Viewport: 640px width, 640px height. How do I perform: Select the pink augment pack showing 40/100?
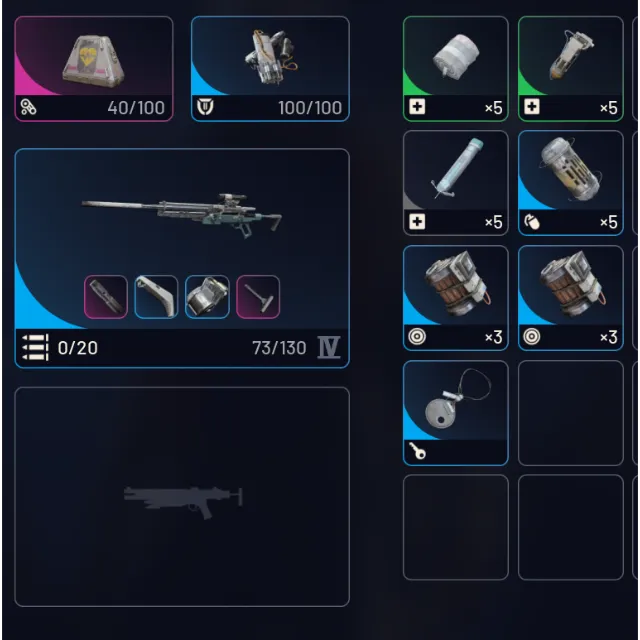pyautogui.click(x=94, y=69)
